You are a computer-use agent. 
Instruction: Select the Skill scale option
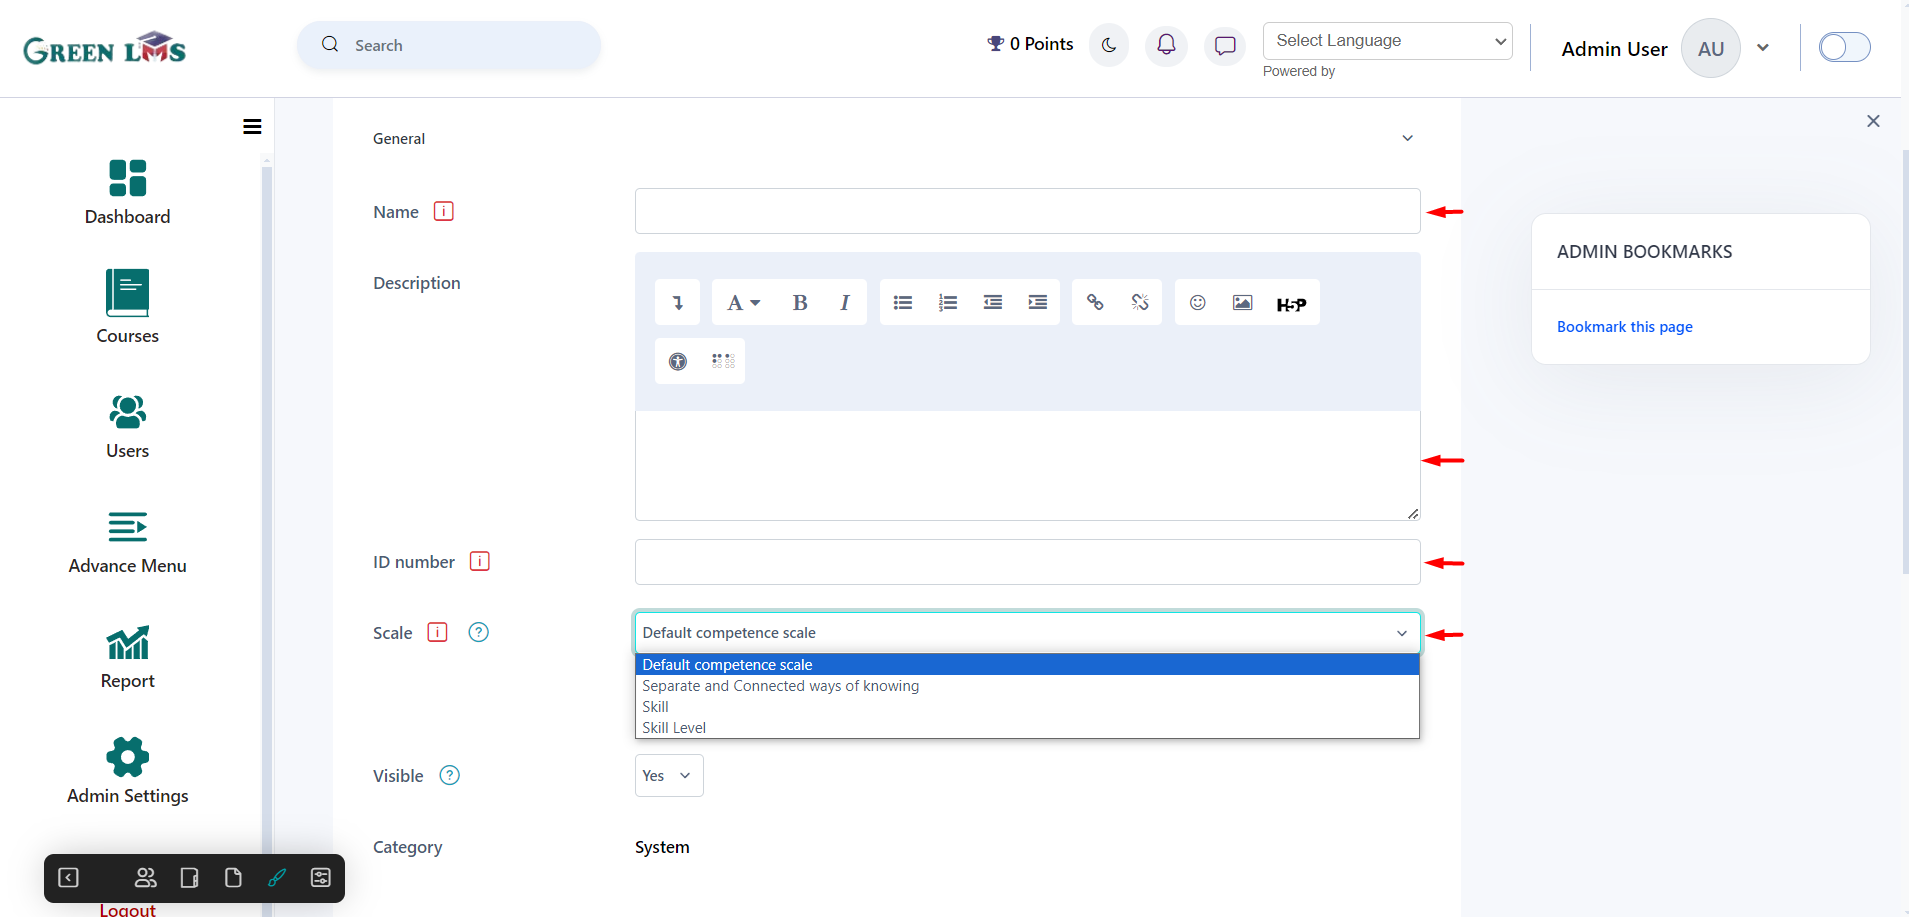click(x=1027, y=707)
